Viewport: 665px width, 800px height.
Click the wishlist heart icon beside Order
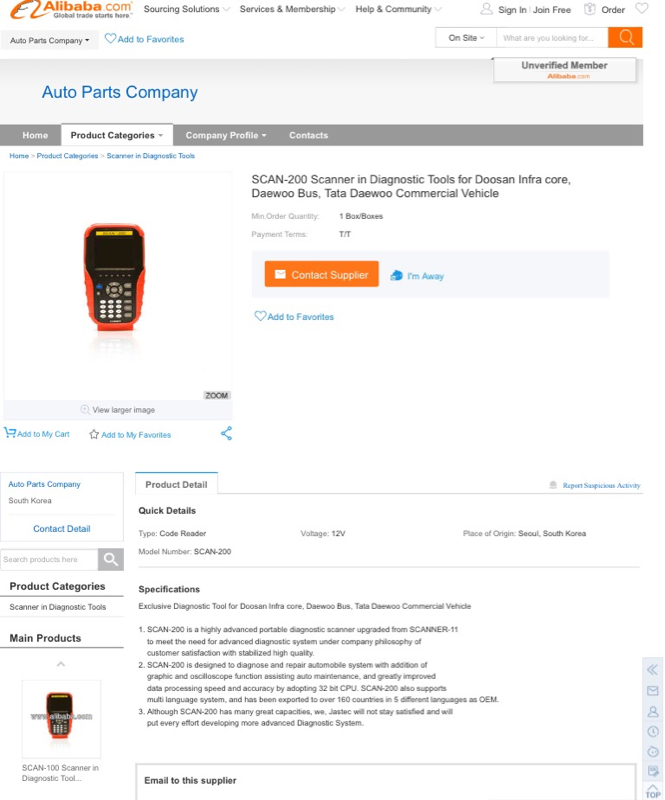click(x=642, y=9)
